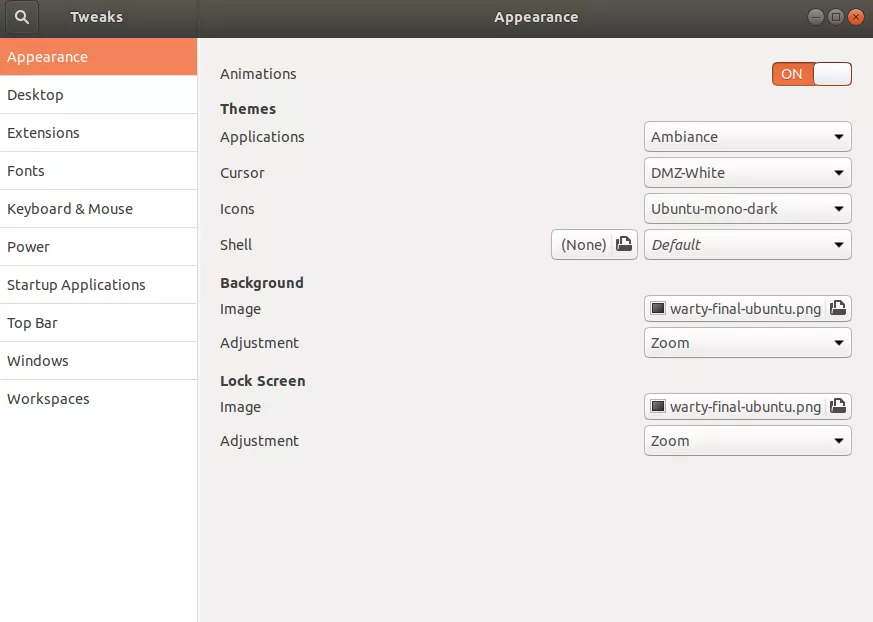Open Background Adjustment Zoom dropdown
Image resolution: width=873 pixels, height=622 pixels.
coord(747,342)
